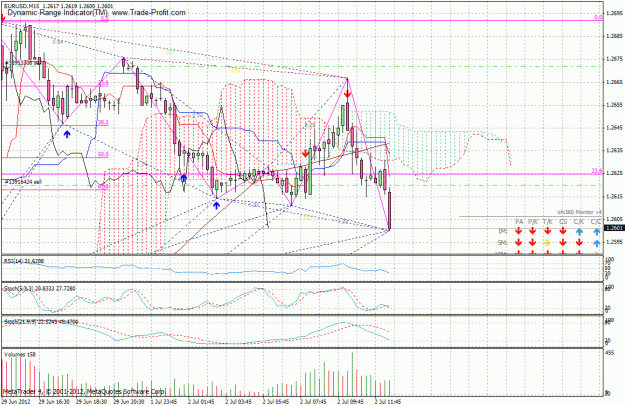Click the yellow sideways T/K arrow in the SM row
Screen dimensions: 625x406
(547, 242)
